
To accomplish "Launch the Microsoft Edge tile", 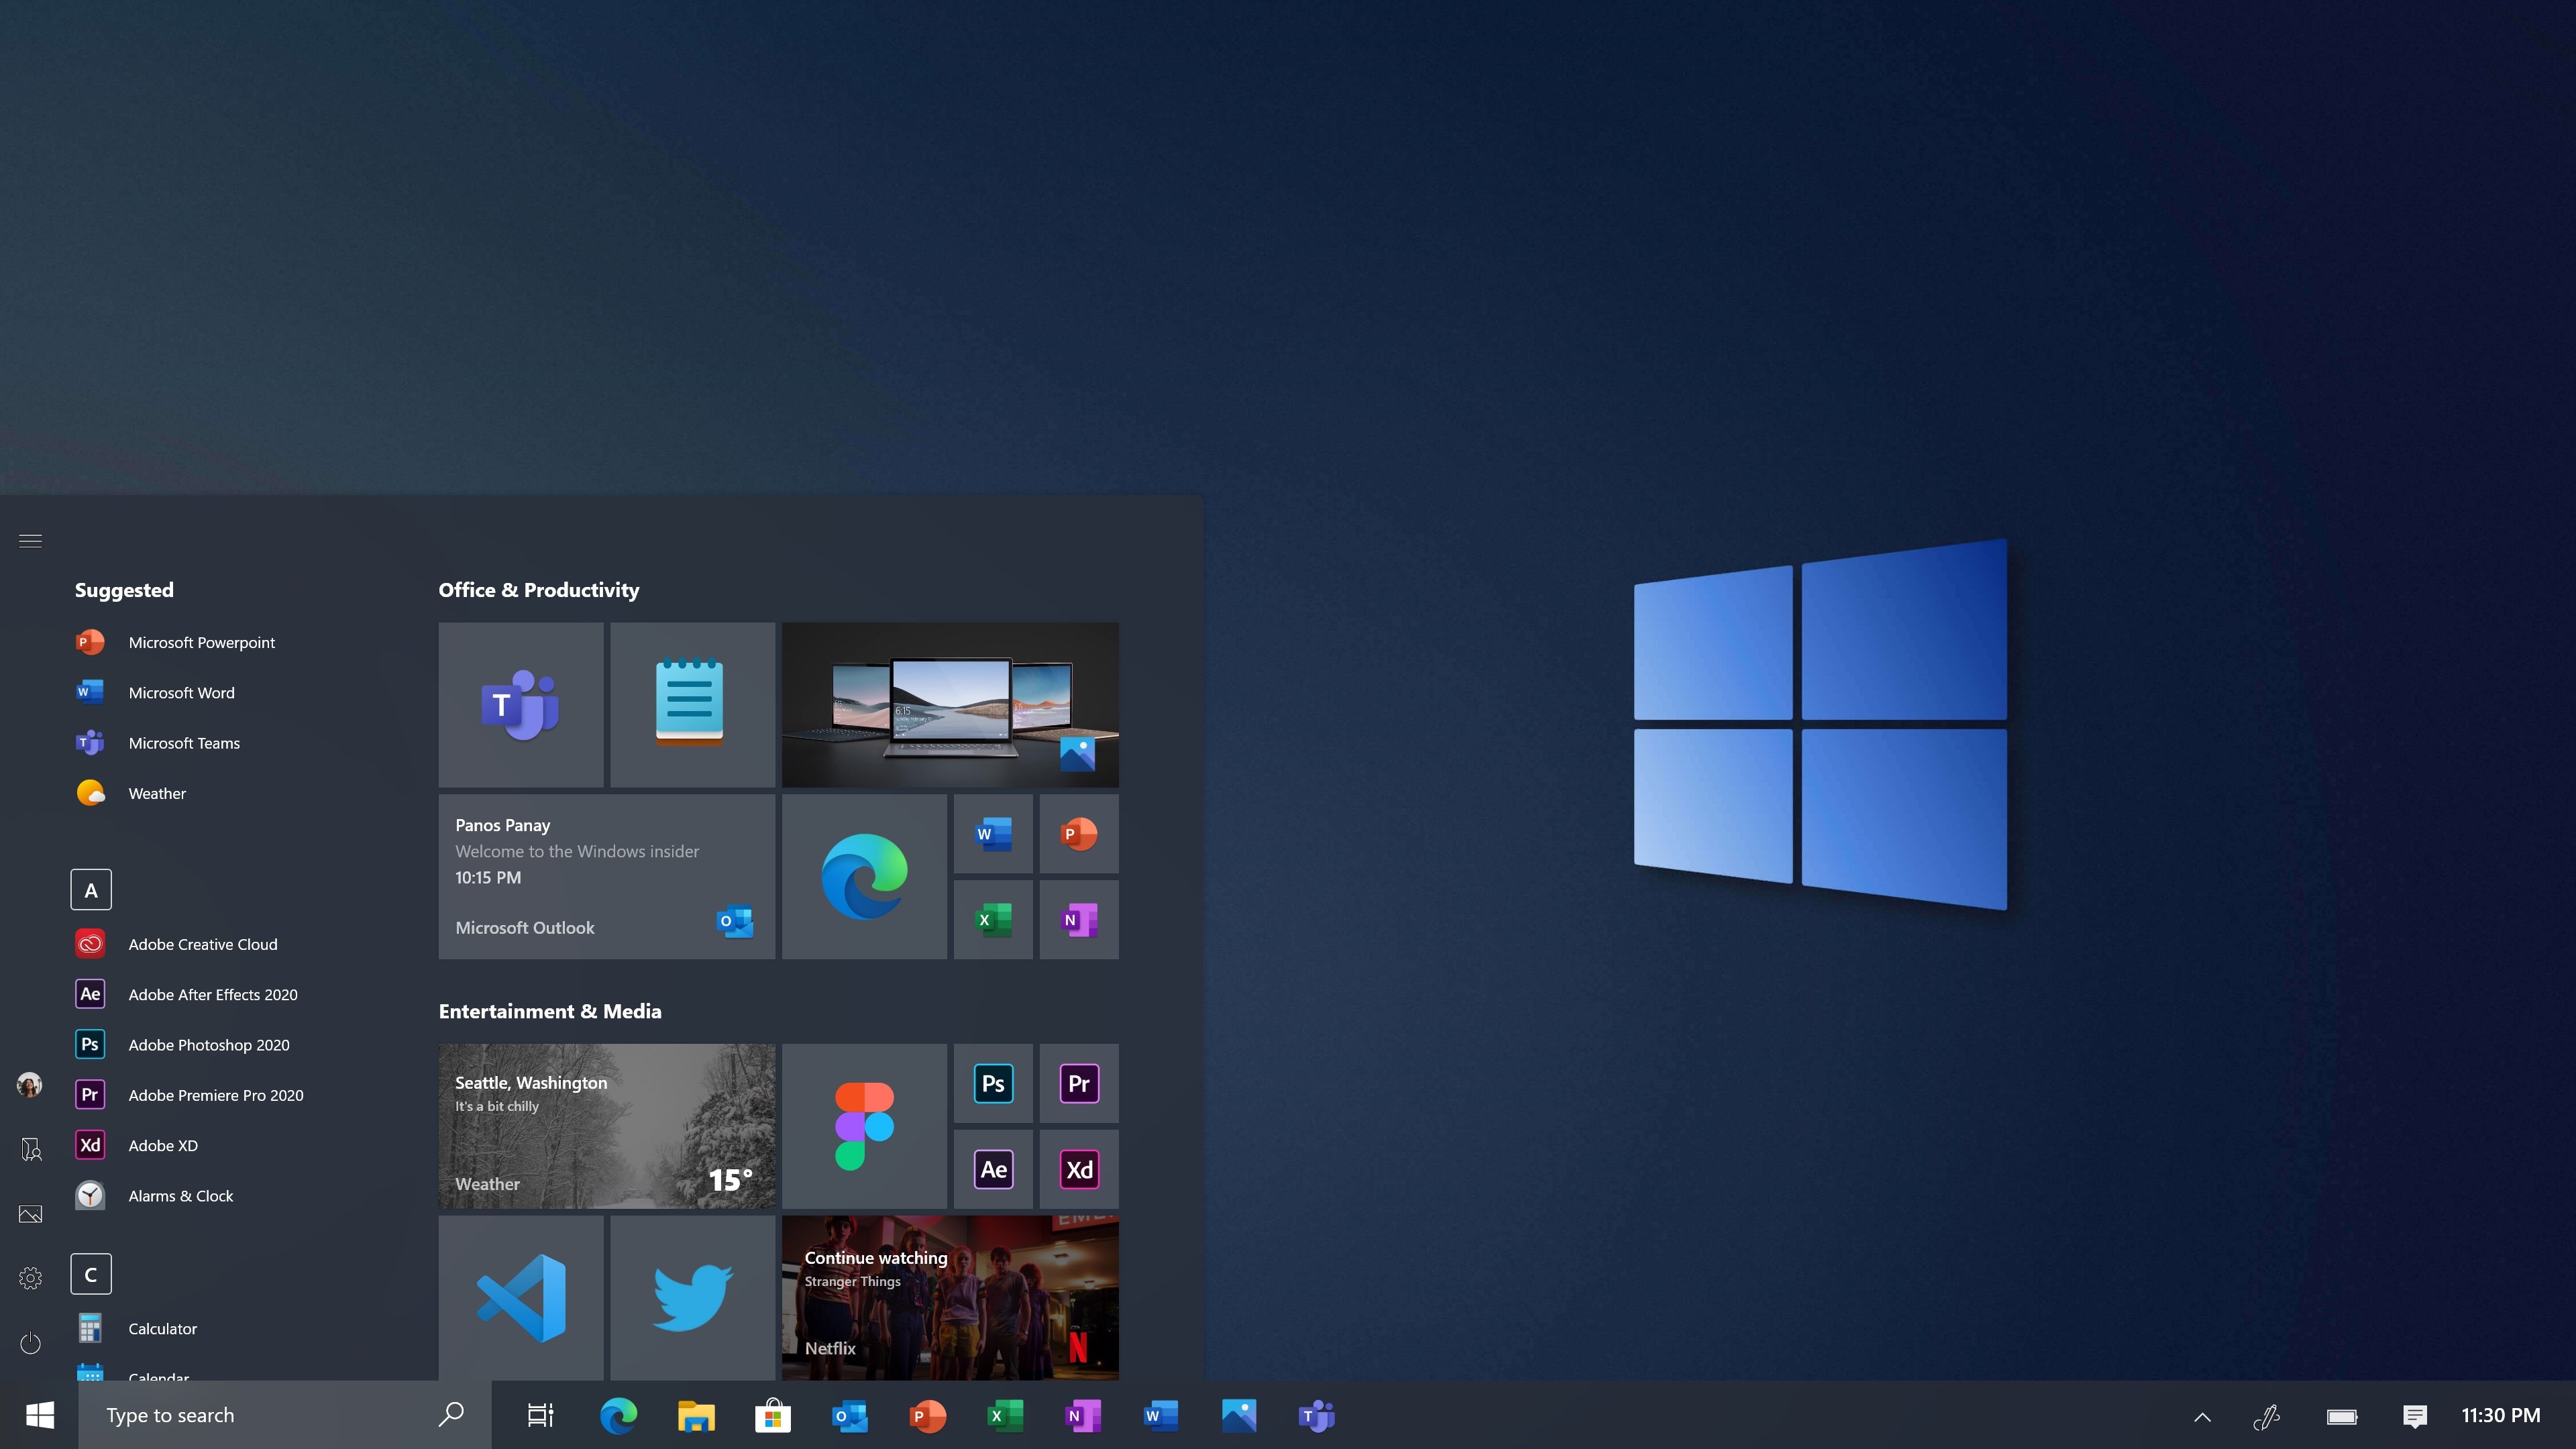I will point(864,876).
